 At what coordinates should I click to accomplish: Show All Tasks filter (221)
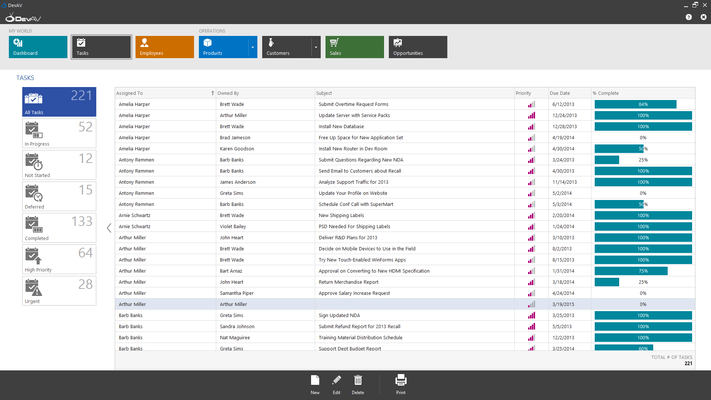(x=59, y=102)
